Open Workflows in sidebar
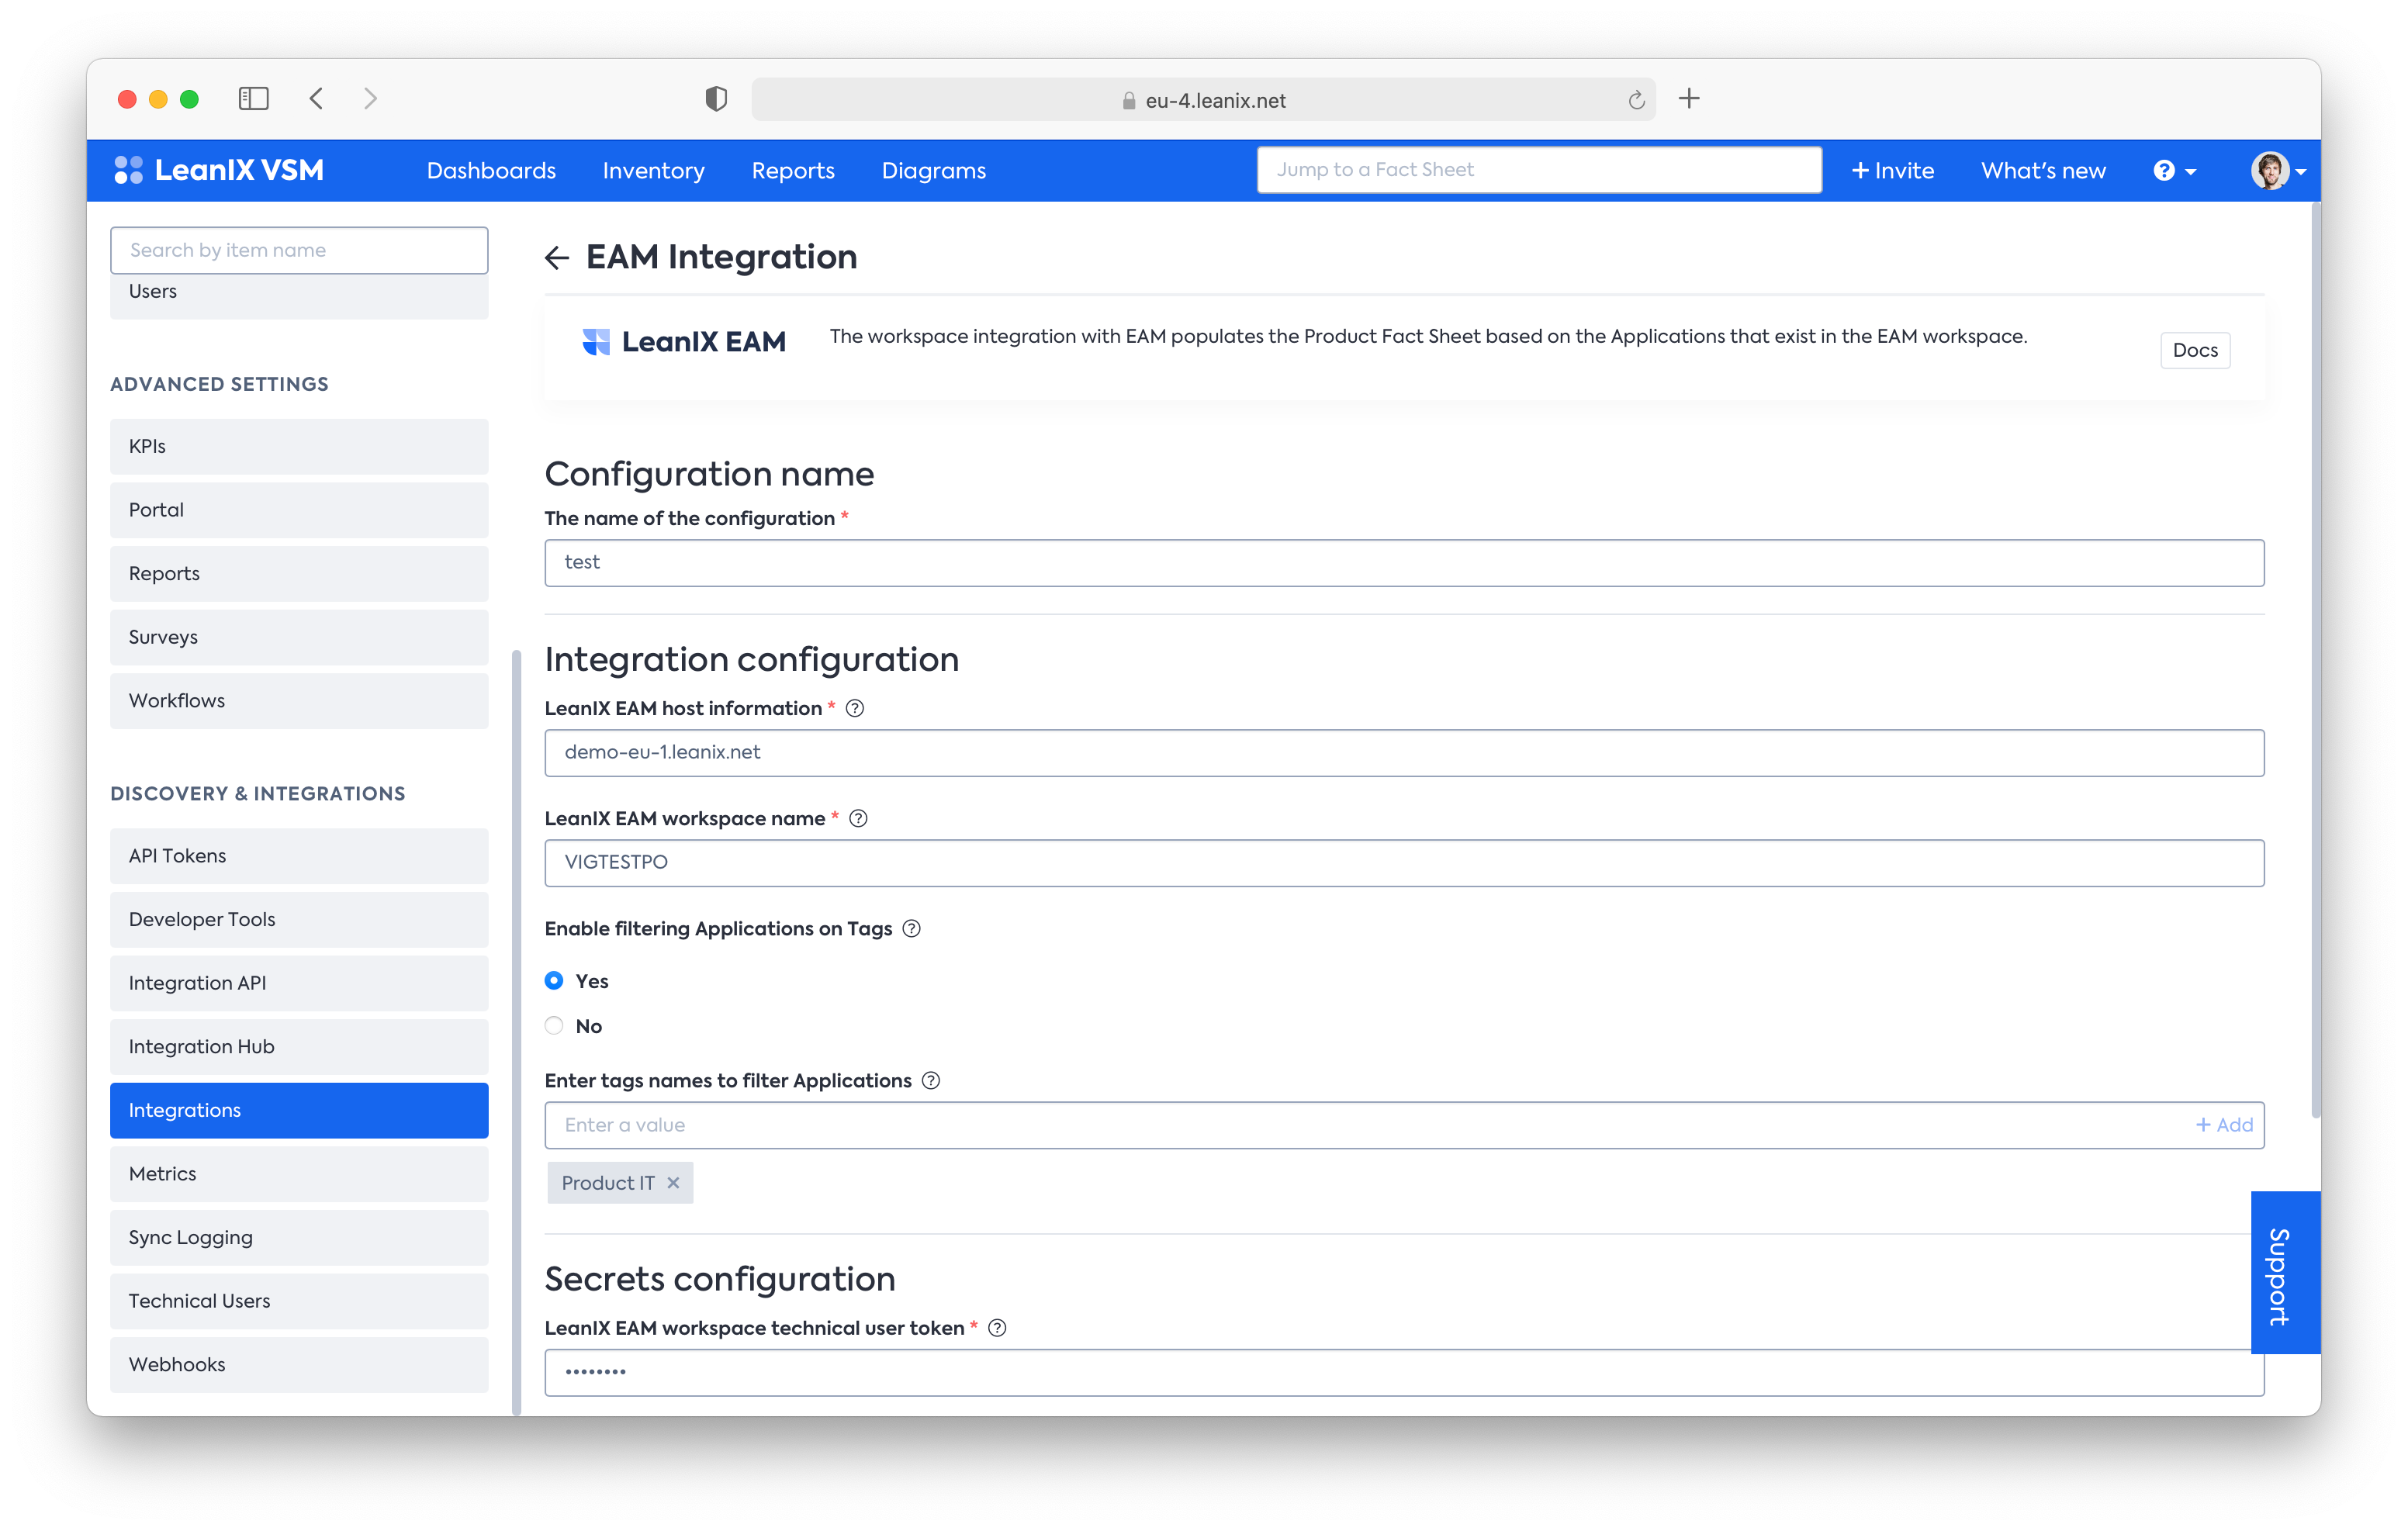2408x1531 pixels. (x=299, y=701)
